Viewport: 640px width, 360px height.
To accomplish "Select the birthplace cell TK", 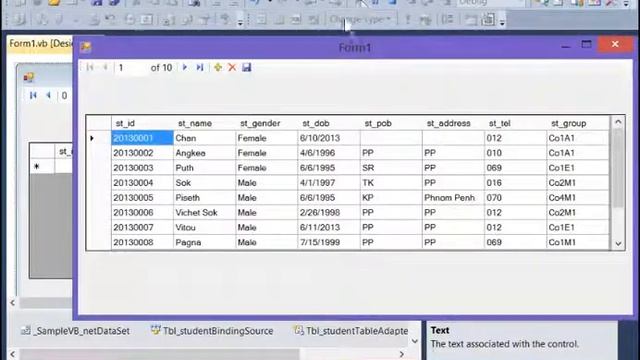I will pos(391,183).
